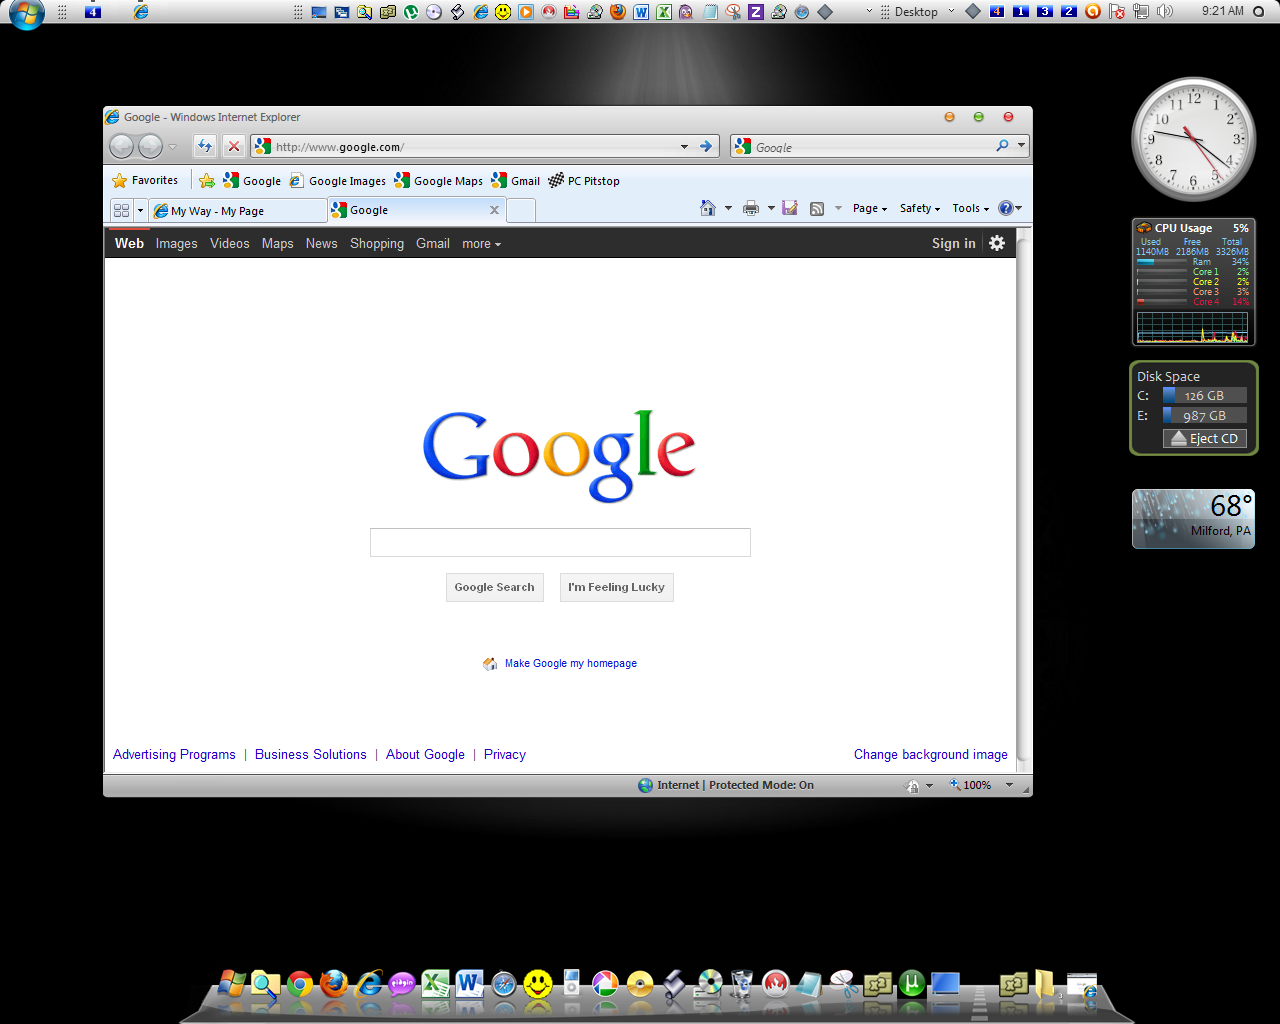Click the IE Home icon
This screenshot has height=1024, width=1280.
point(708,208)
